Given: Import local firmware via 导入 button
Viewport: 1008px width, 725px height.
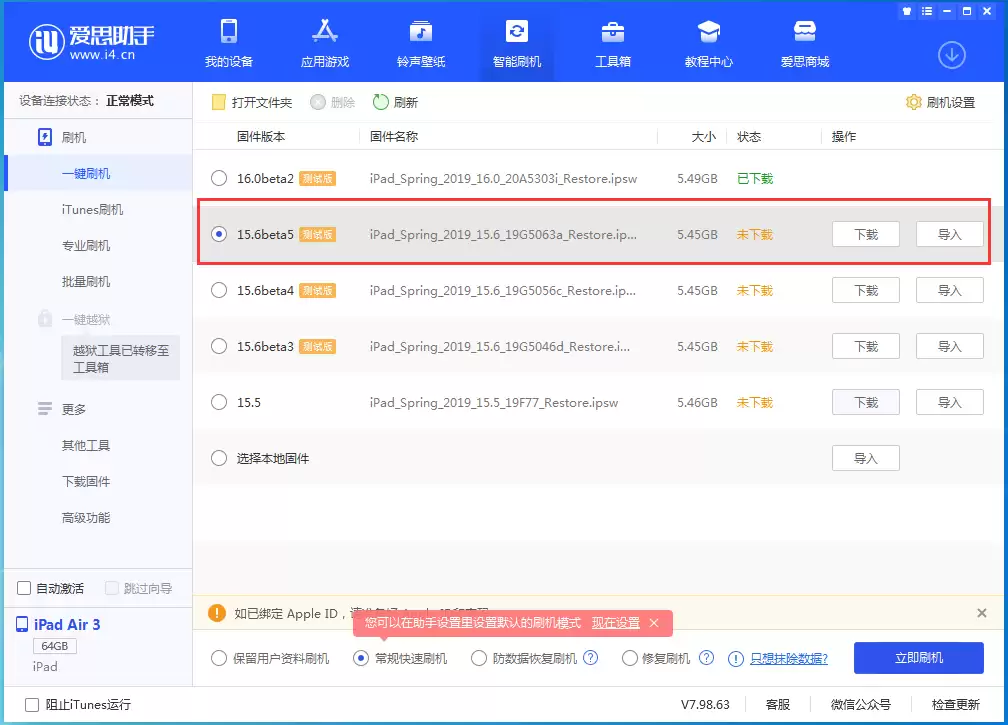Looking at the screenshot, I should (x=865, y=458).
